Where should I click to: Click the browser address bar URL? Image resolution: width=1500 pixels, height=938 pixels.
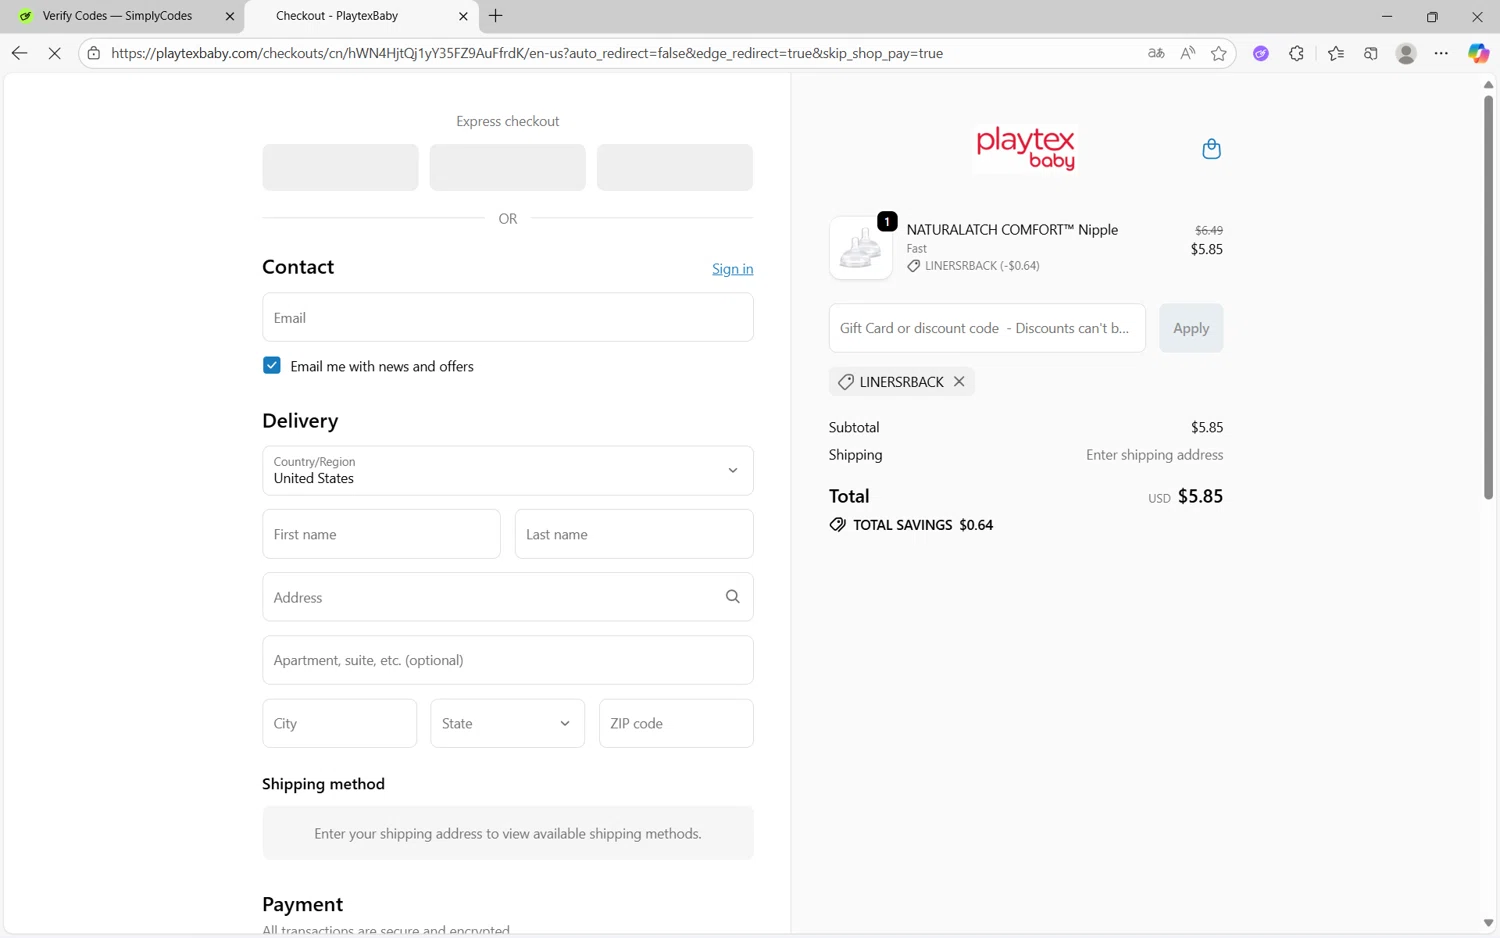click(527, 53)
